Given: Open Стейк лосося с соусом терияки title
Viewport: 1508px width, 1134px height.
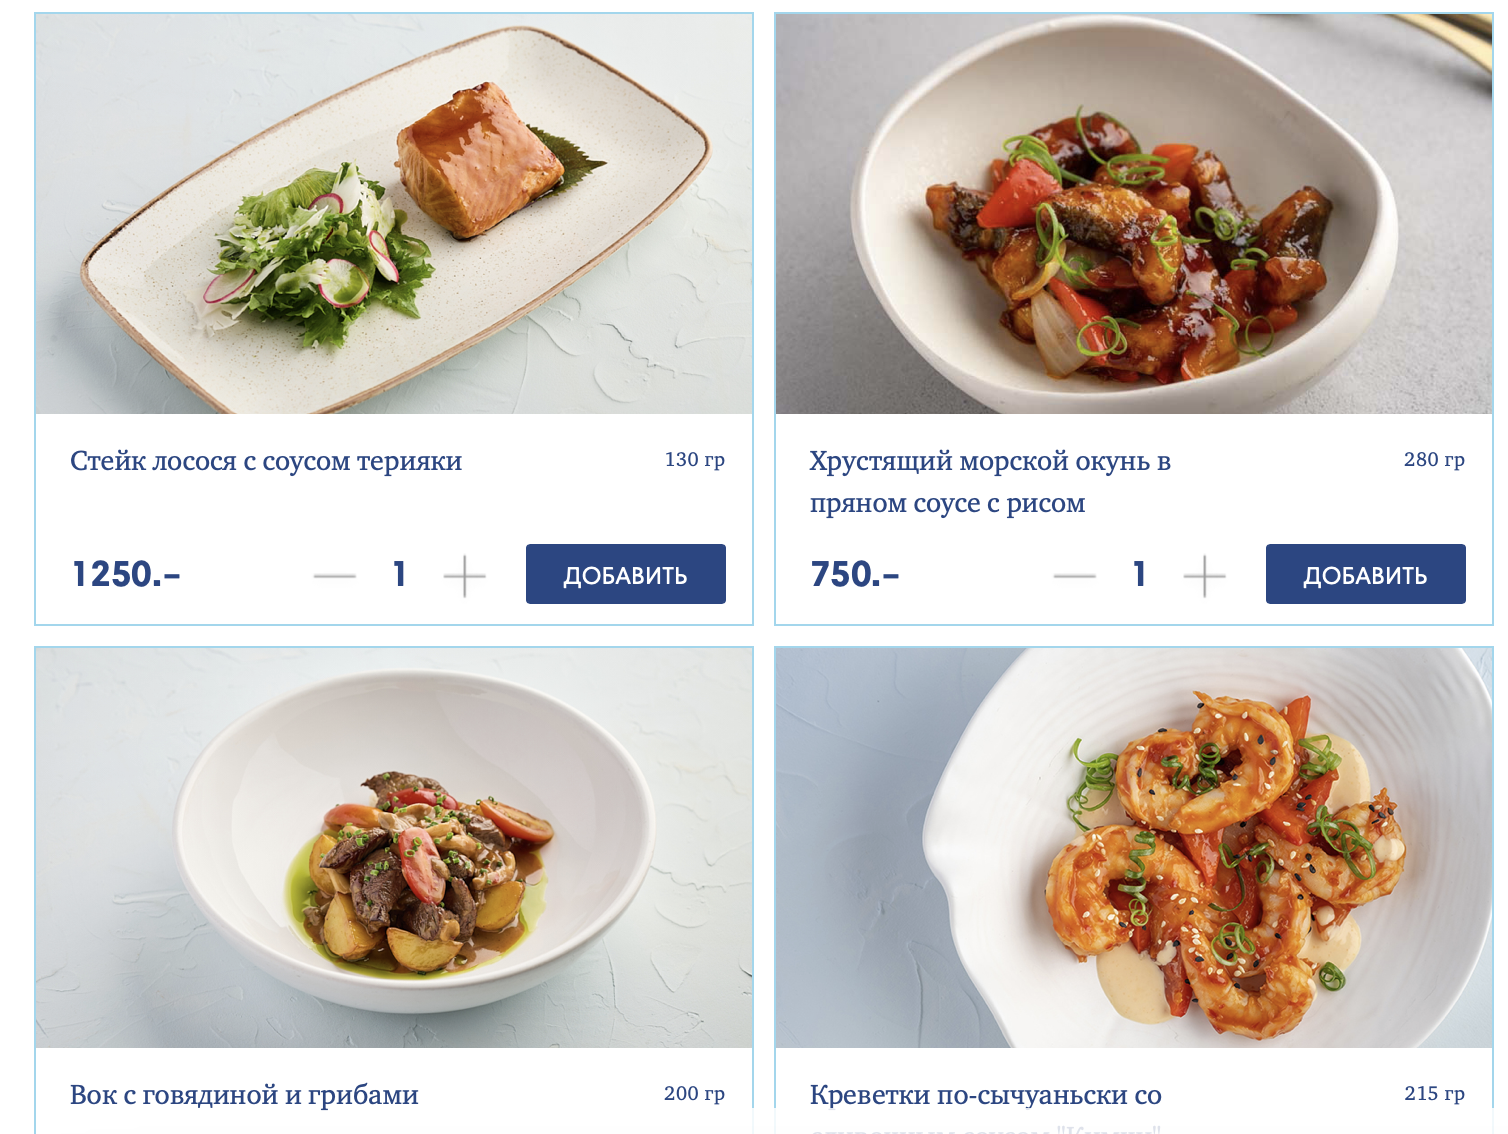Looking at the screenshot, I should (266, 461).
